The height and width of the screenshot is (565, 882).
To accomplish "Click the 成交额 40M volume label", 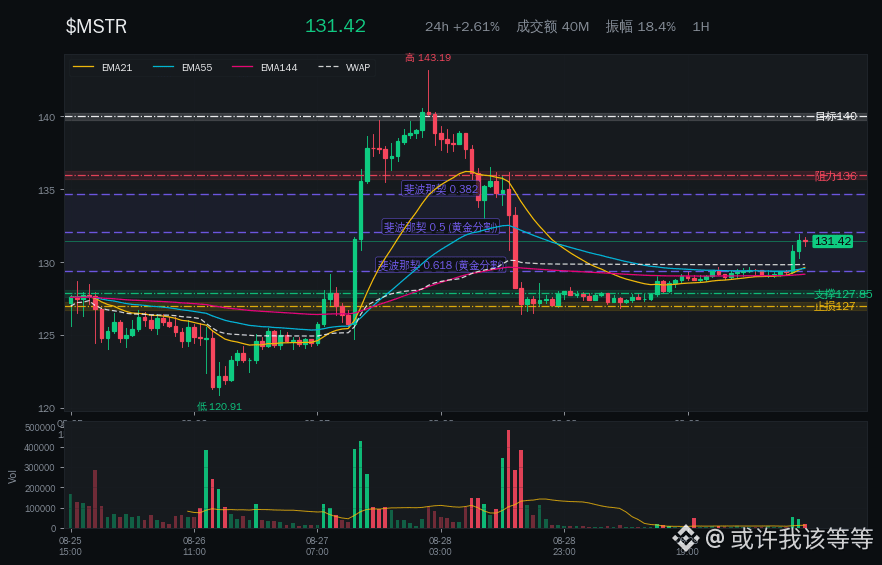I will 552,26.
